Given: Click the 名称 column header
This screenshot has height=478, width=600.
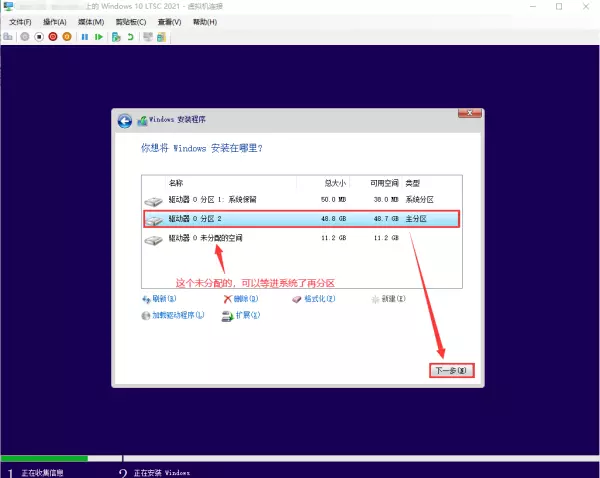Looking at the screenshot, I should pyautogui.click(x=176, y=183).
